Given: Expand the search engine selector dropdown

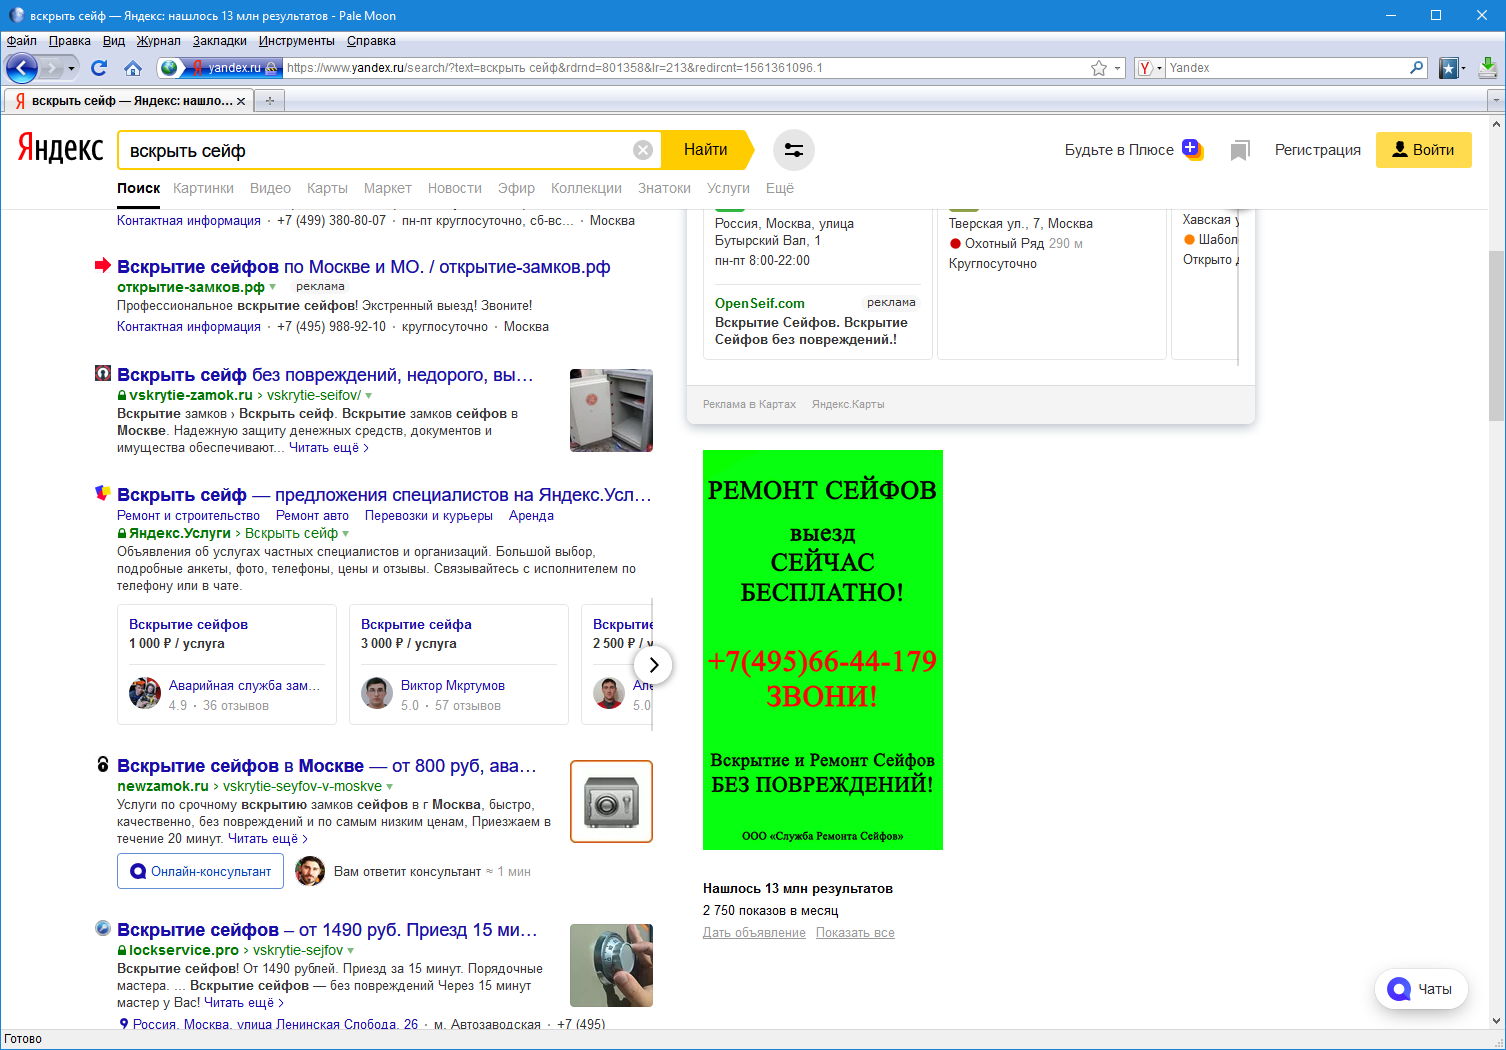Looking at the screenshot, I should (1149, 68).
